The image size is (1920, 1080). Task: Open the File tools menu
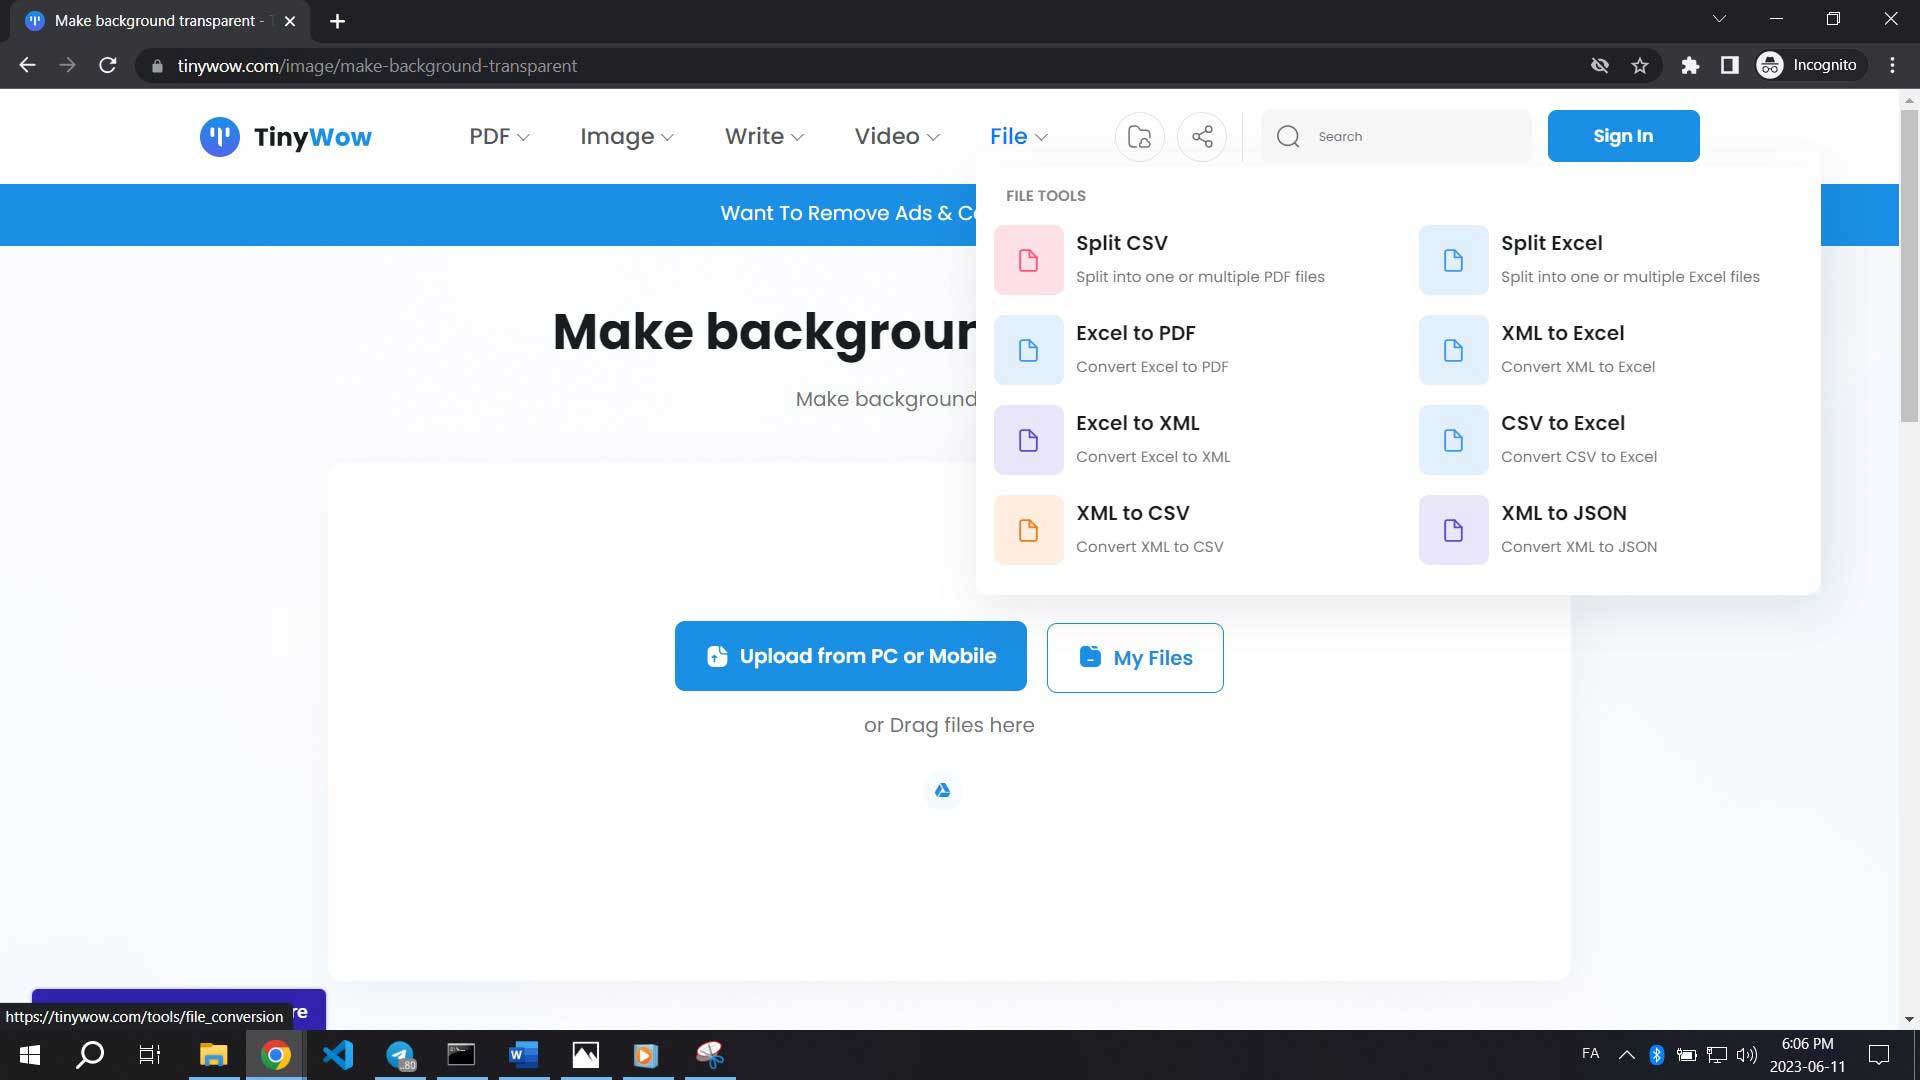(1019, 136)
